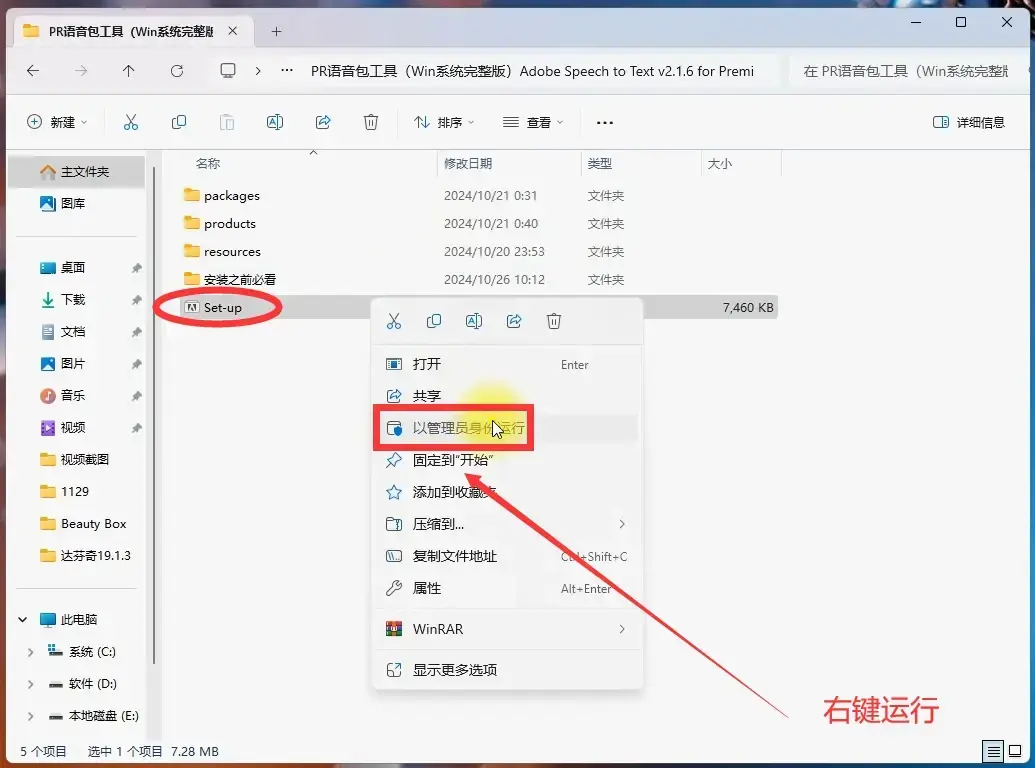Screen dimensions: 1035x768
Task: Expand the 此电脑 tree in the sidebar
Action: click(22, 619)
